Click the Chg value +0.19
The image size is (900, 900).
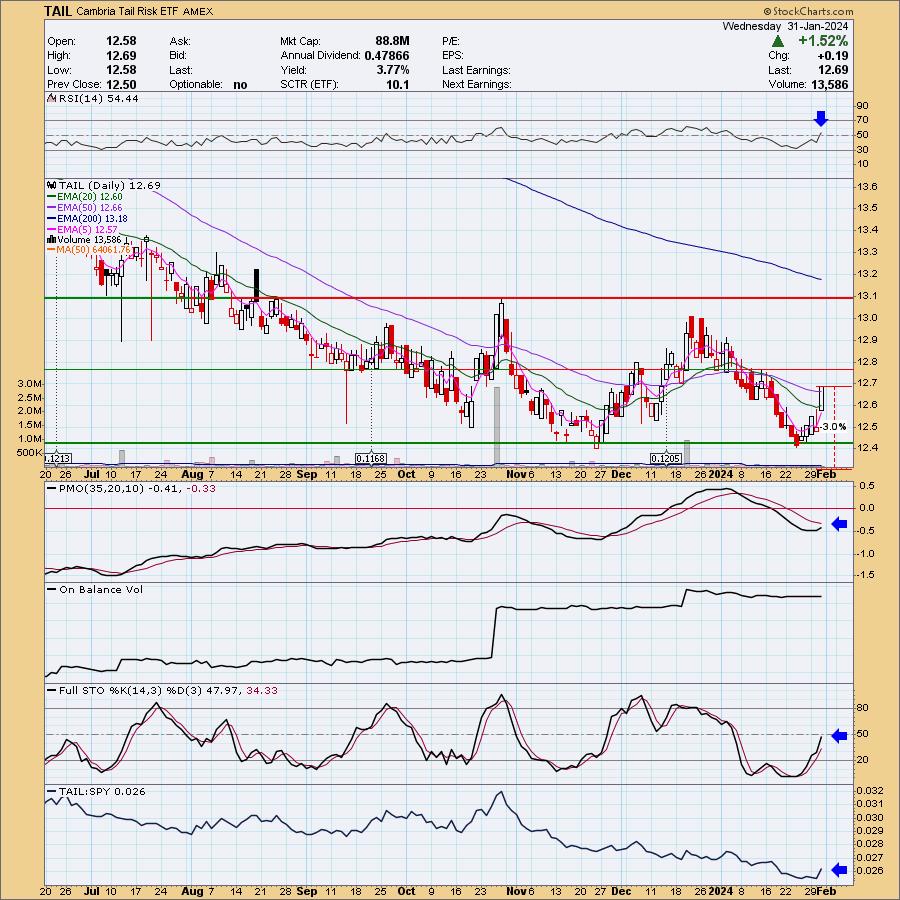point(833,56)
